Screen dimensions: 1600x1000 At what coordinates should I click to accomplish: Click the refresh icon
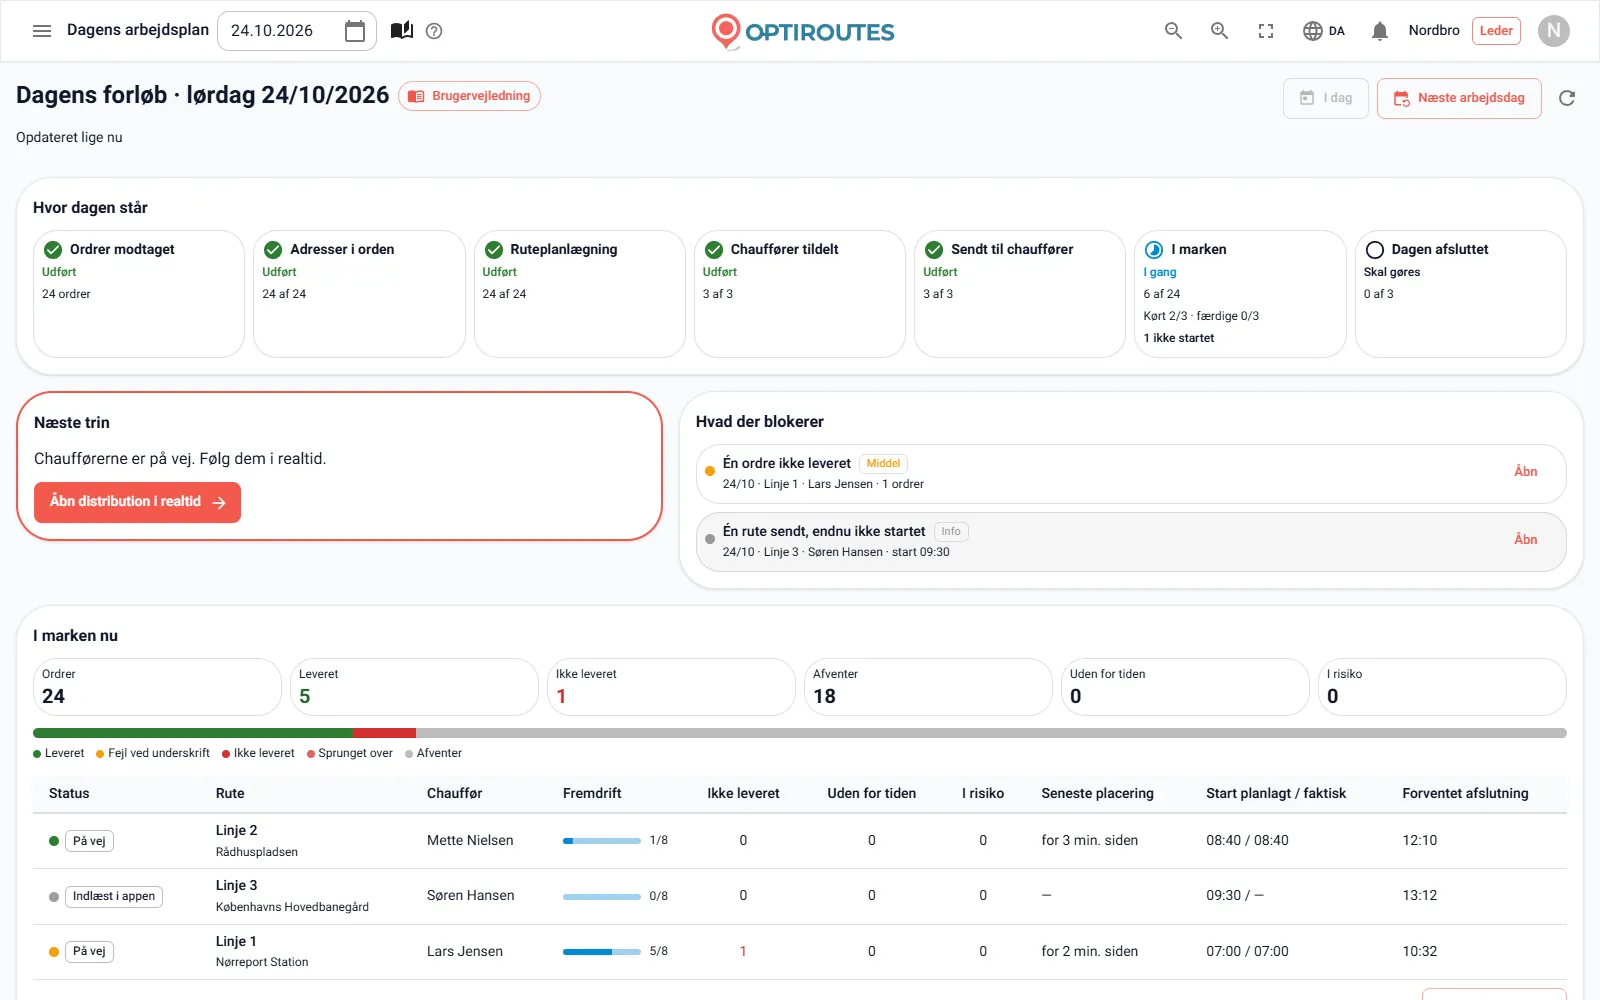1567,98
